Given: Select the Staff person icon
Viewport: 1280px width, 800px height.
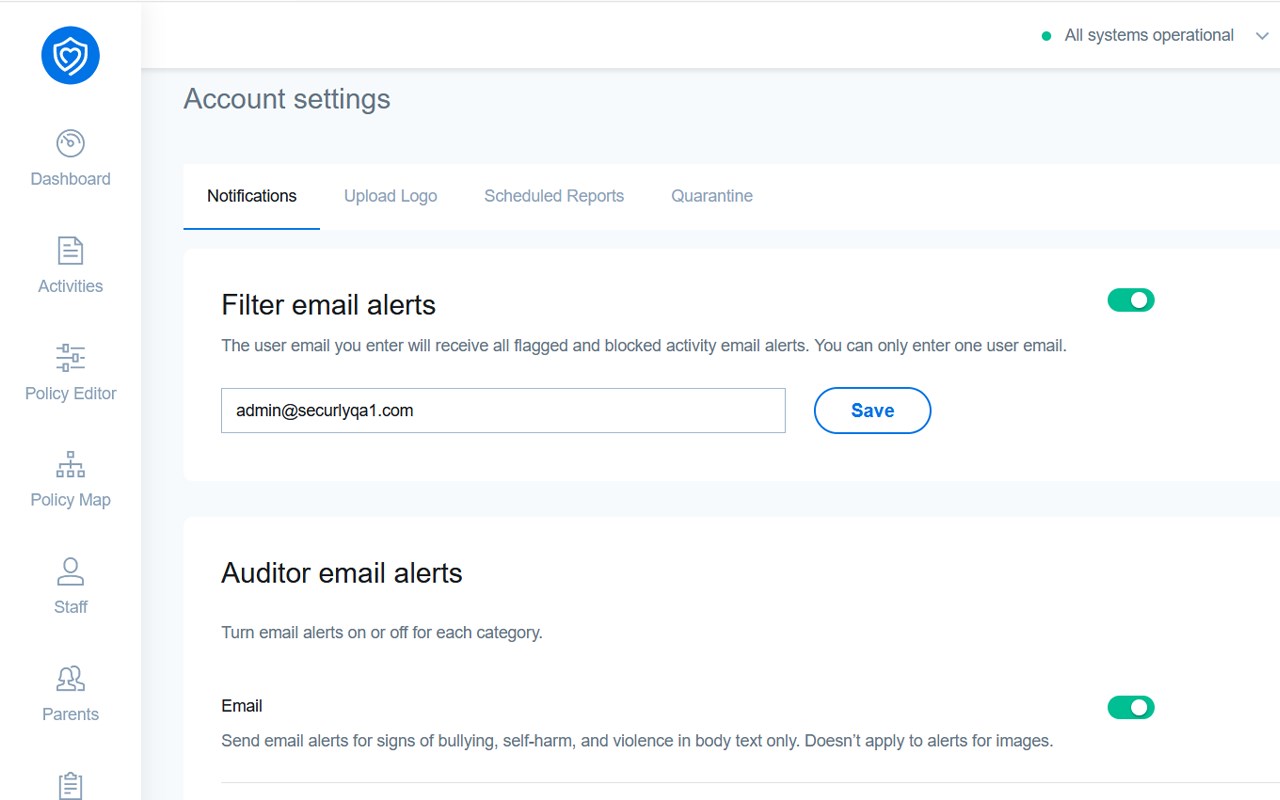Looking at the screenshot, I should click(70, 572).
